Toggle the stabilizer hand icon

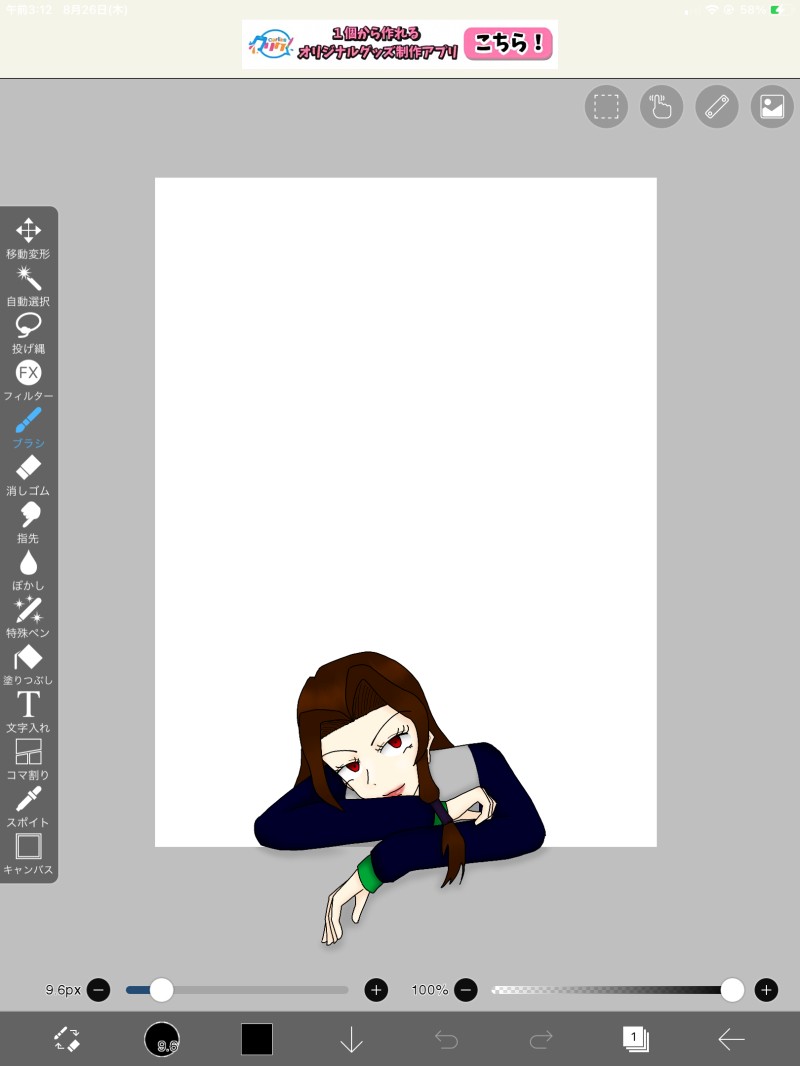[661, 107]
